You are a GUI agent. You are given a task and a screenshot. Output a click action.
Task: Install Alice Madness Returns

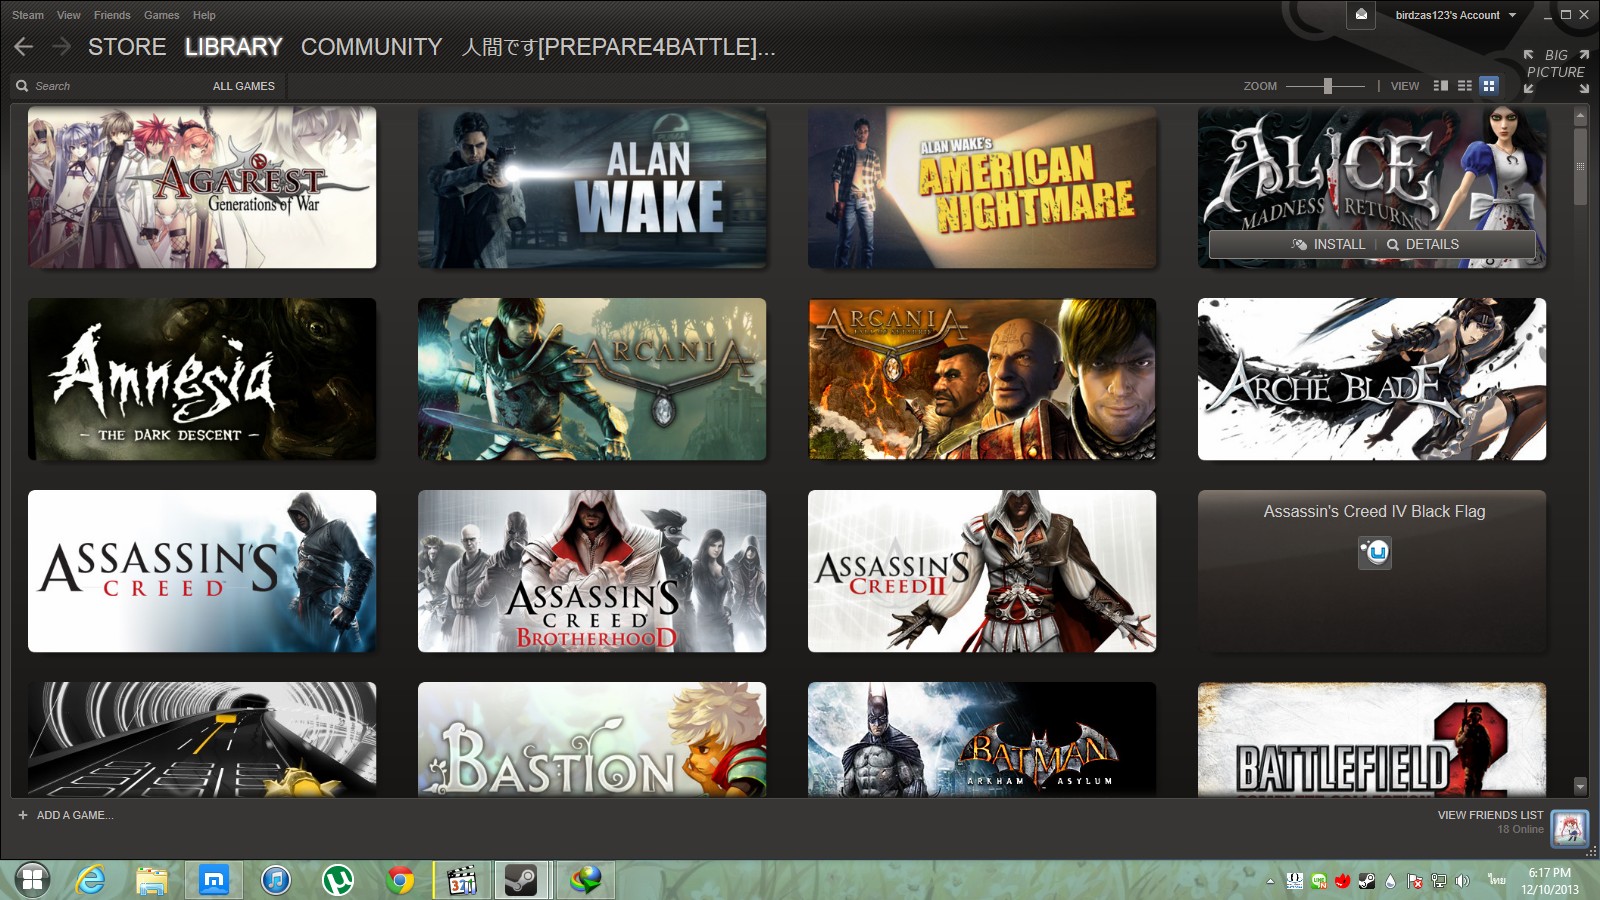1329,244
